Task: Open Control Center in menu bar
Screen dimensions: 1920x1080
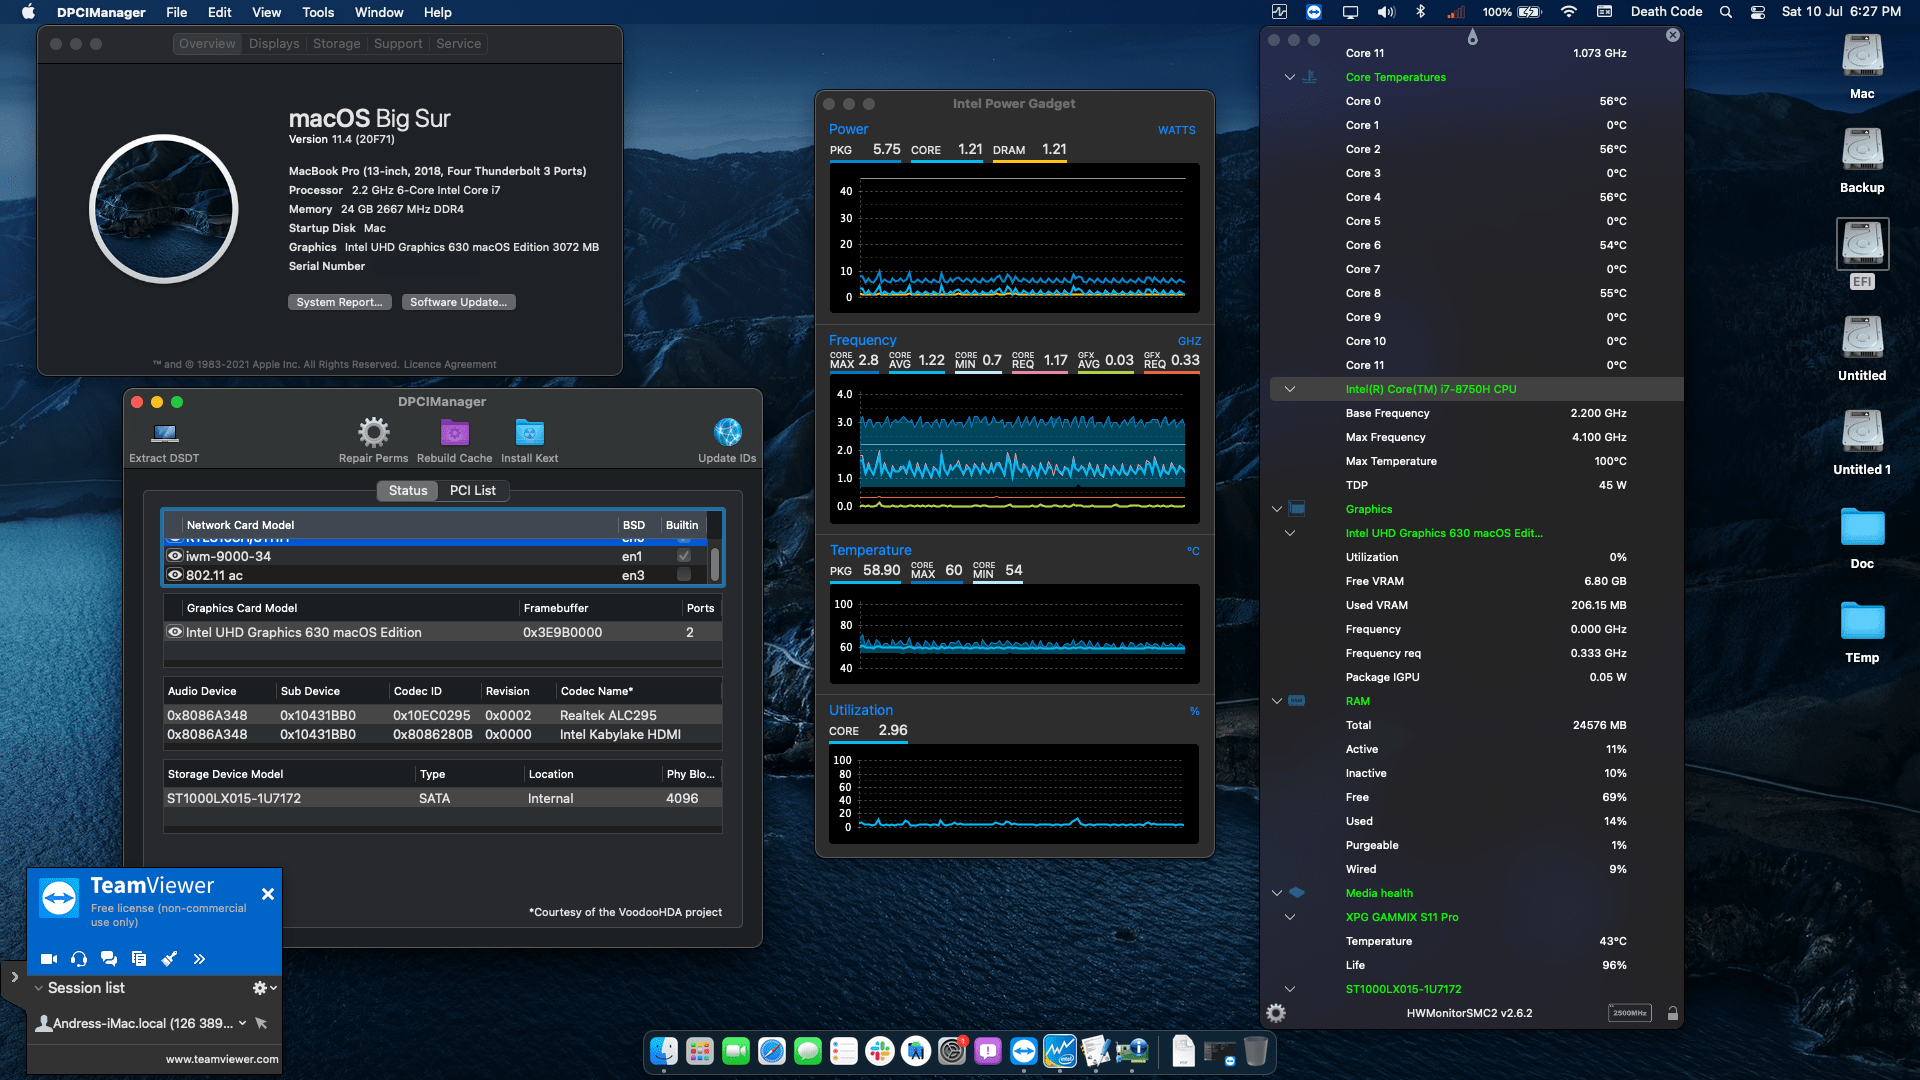Action: [x=1758, y=12]
